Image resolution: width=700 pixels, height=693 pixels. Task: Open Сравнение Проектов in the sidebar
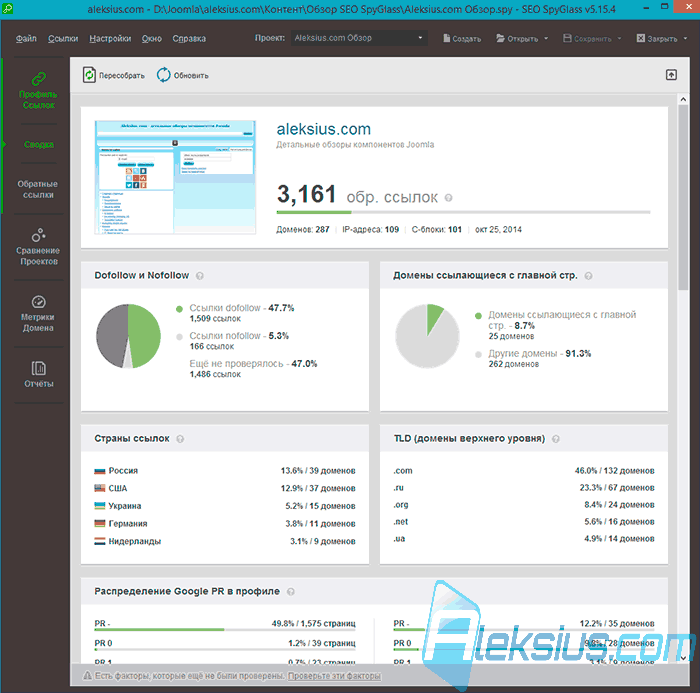point(38,248)
